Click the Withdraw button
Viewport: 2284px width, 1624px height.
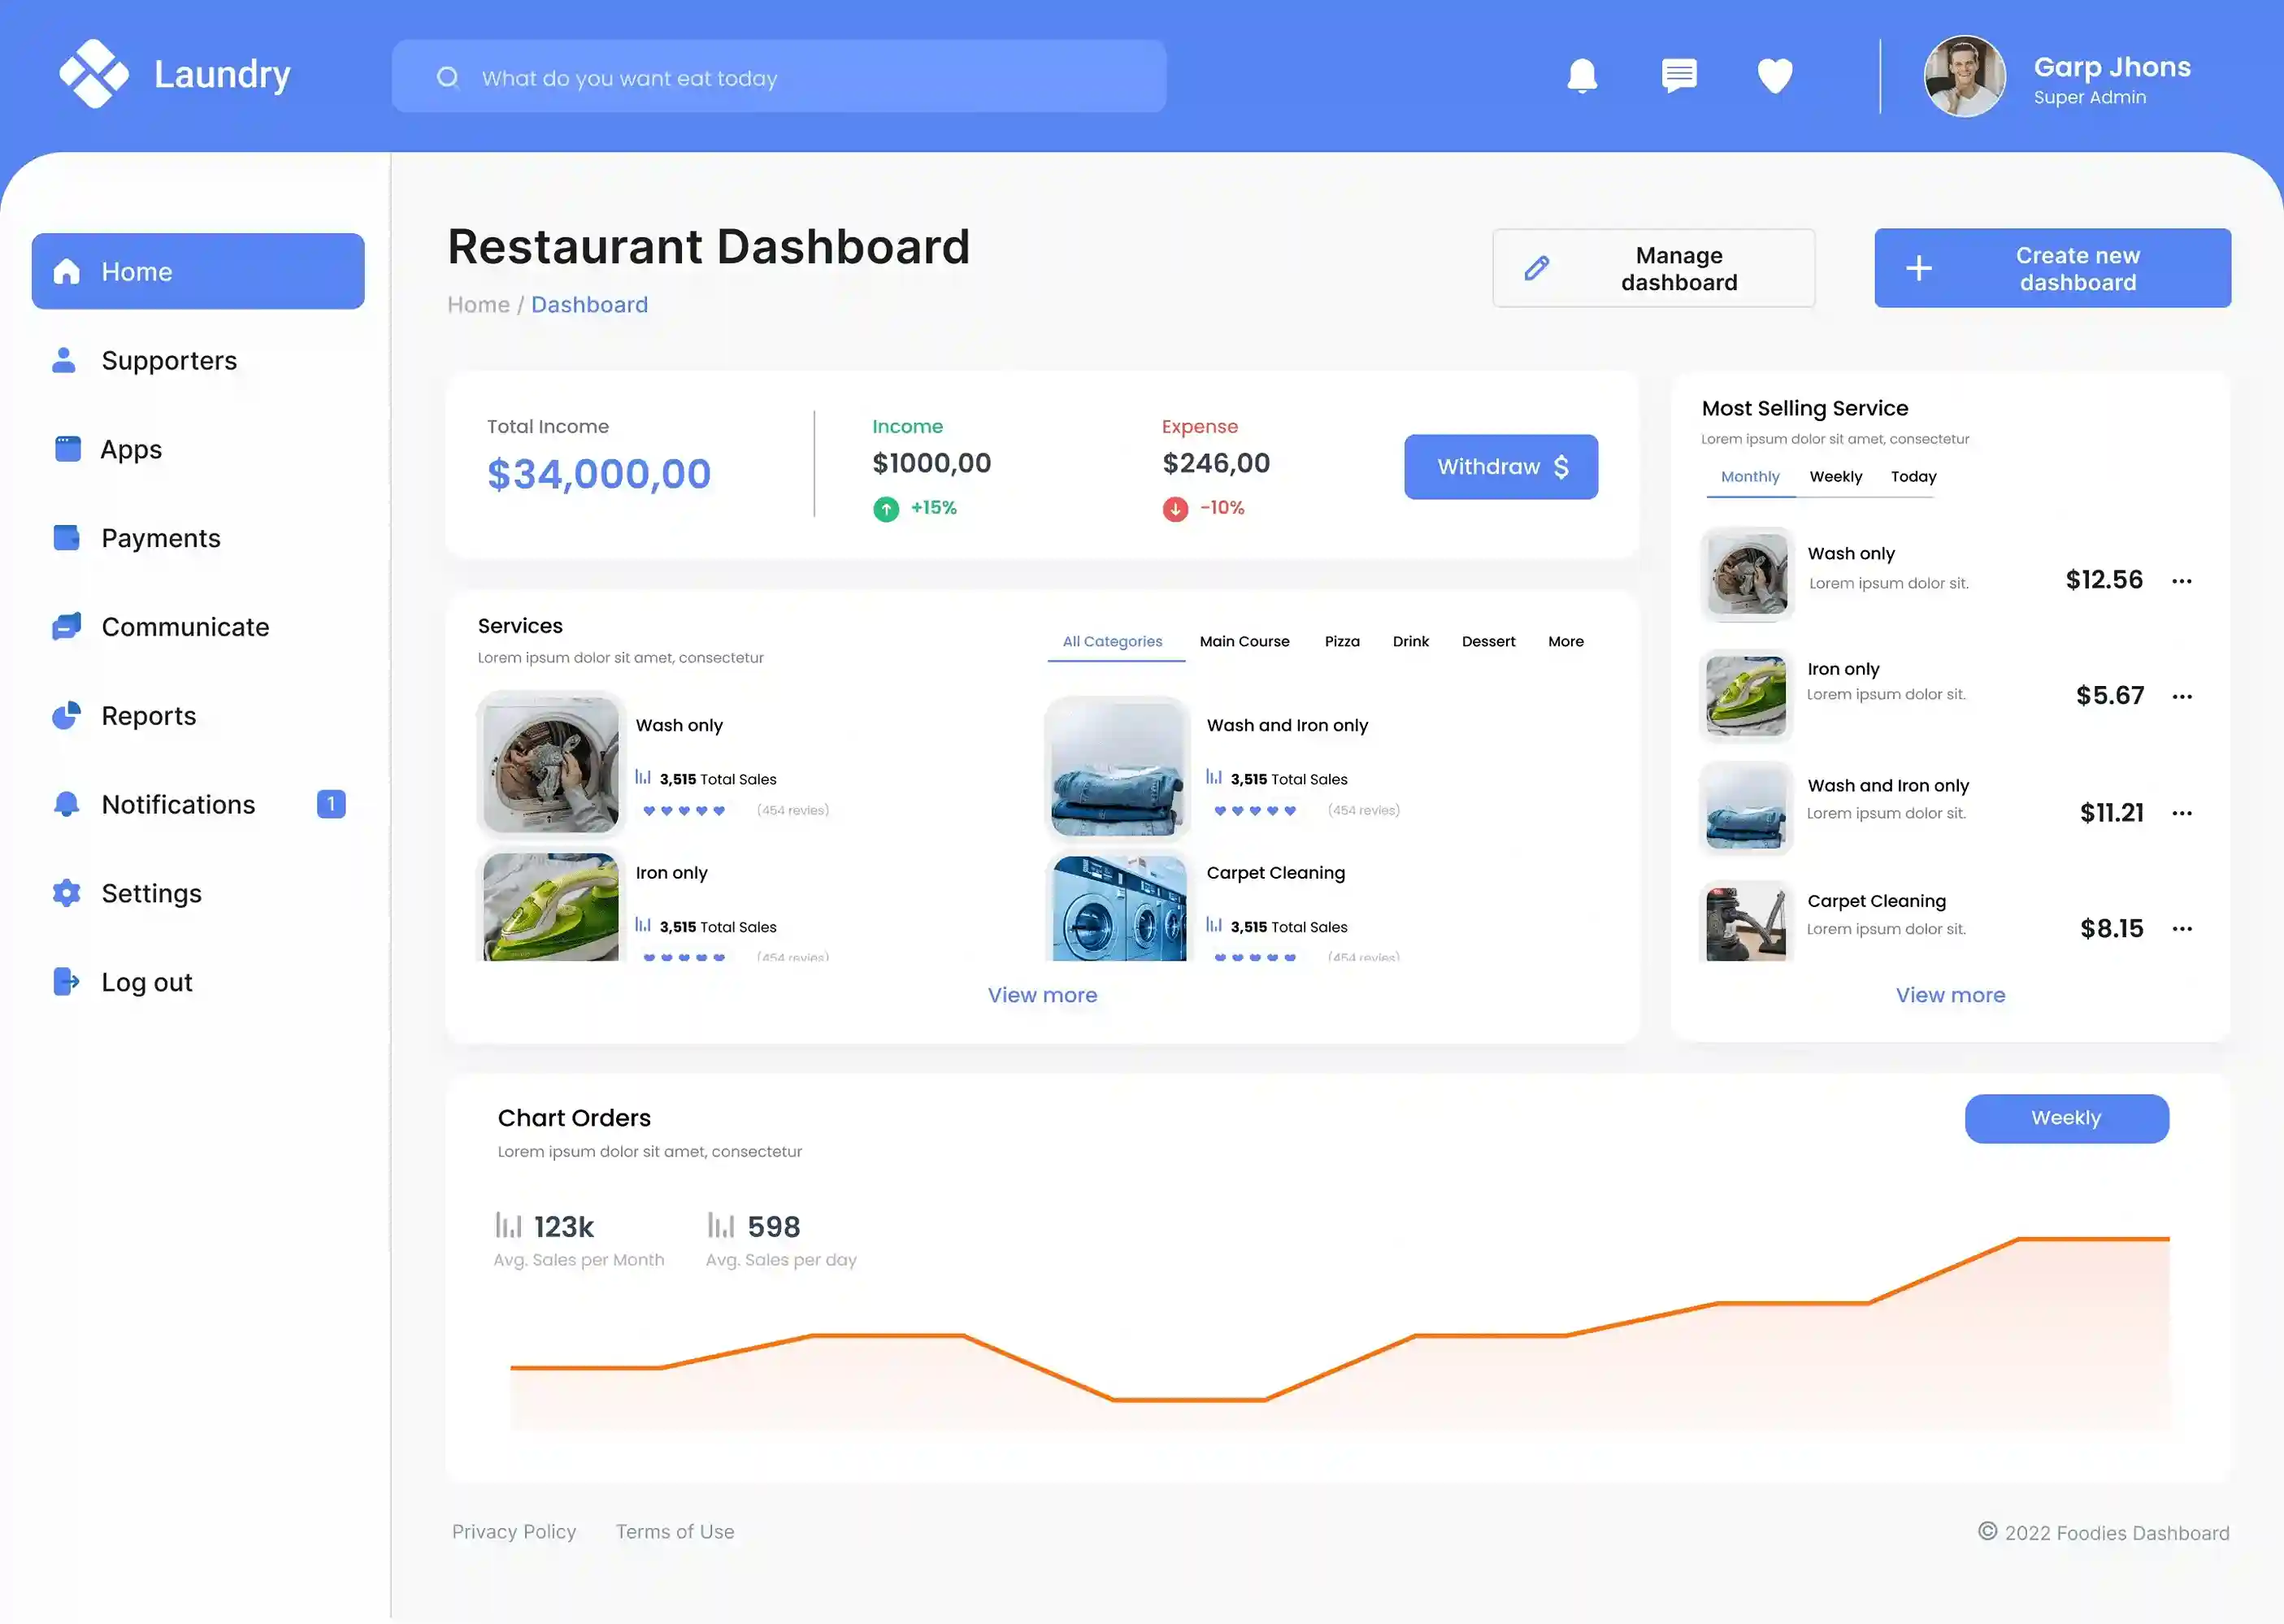pyautogui.click(x=1500, y=467)
